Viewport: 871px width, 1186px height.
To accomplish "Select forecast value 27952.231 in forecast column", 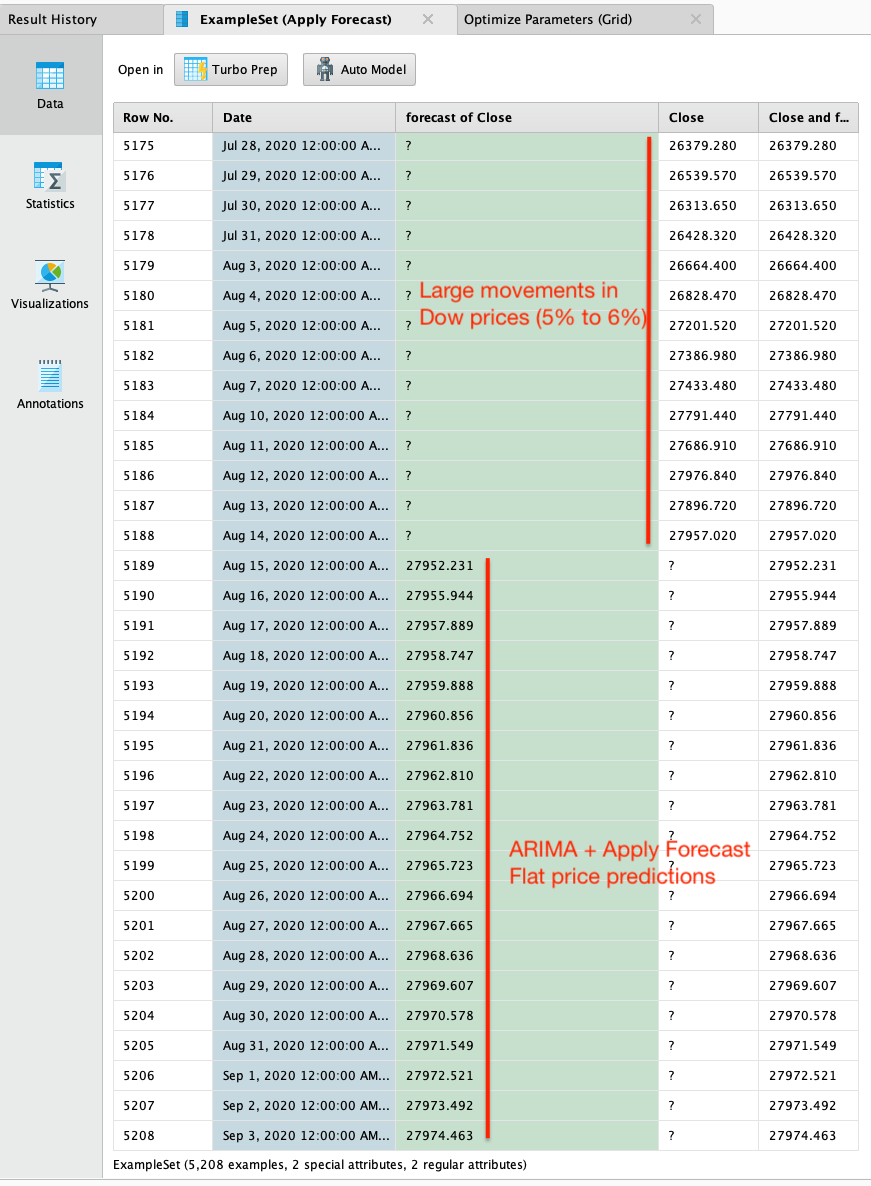I will point(527,566).
